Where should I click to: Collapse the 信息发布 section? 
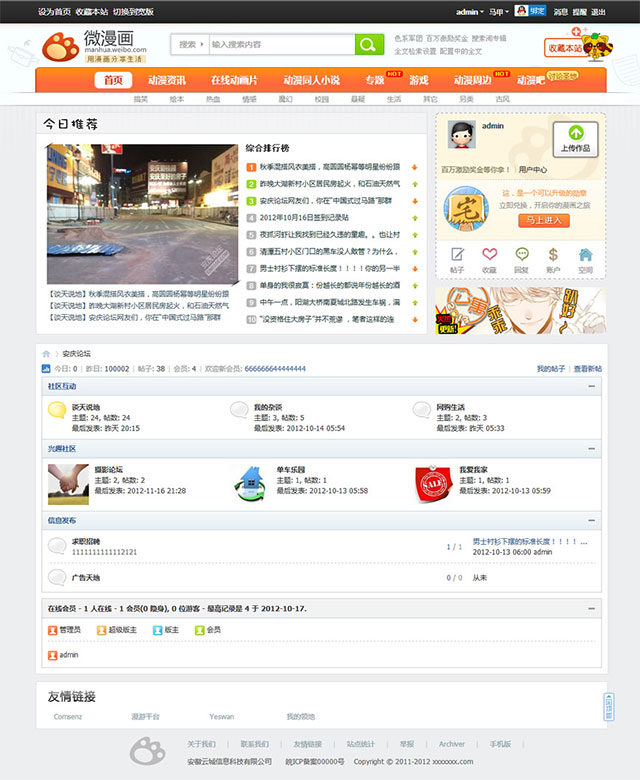592,521
